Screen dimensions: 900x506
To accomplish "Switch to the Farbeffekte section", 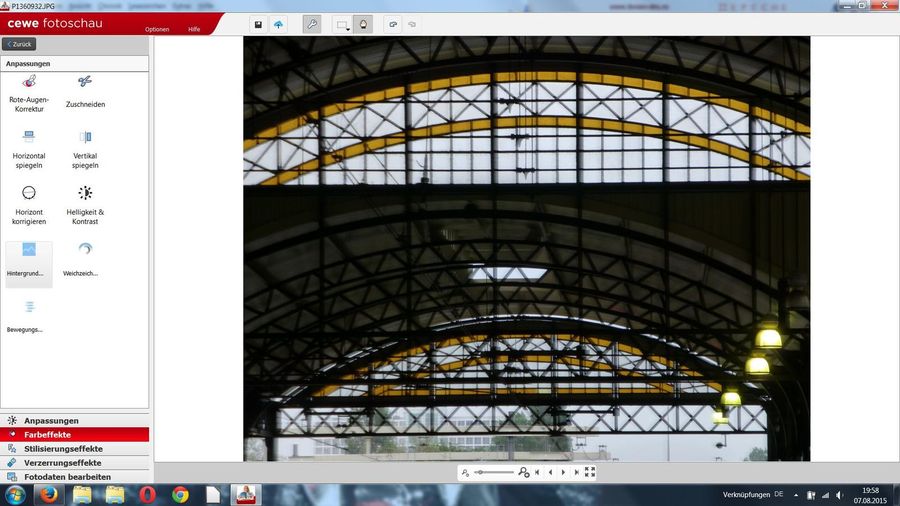I will click(75, 434).
